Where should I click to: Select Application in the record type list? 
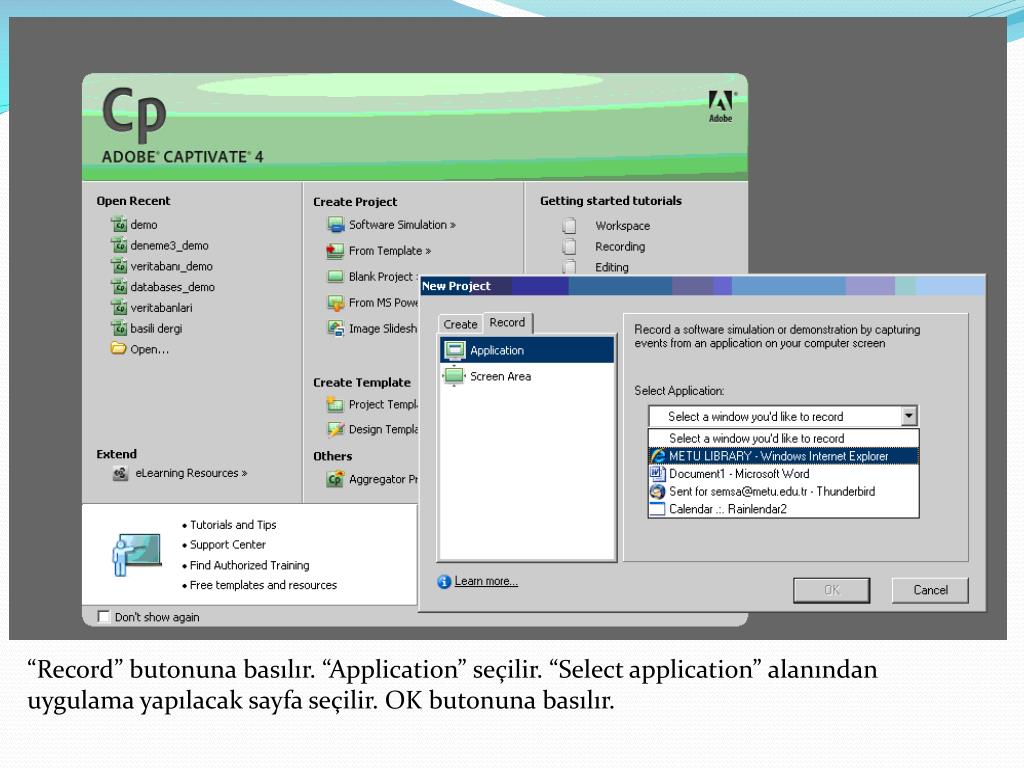tap(527, 350)
